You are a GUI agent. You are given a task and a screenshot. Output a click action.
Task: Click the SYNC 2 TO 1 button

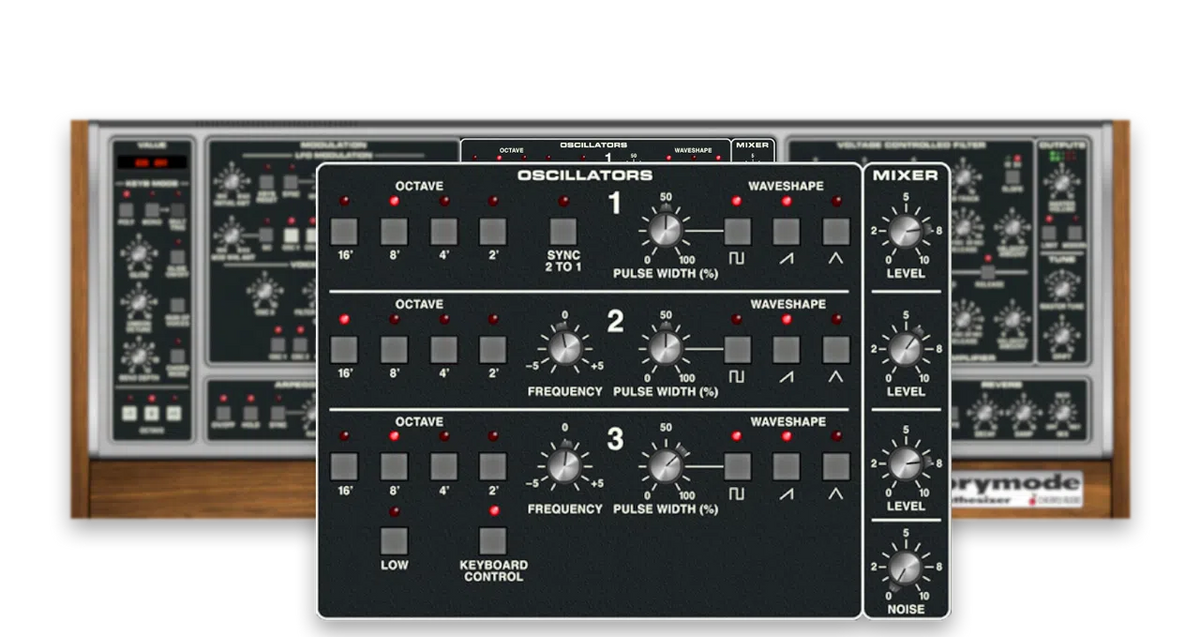tap(562, 232)
